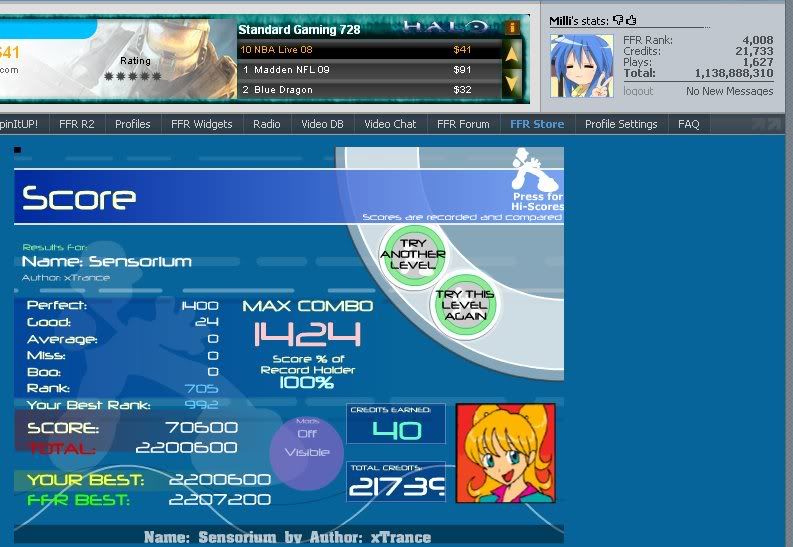The height and width of the screenshot is (547, 793).
Task: Go to the FFR Forum tab
Action: click(x=463, y=124)
